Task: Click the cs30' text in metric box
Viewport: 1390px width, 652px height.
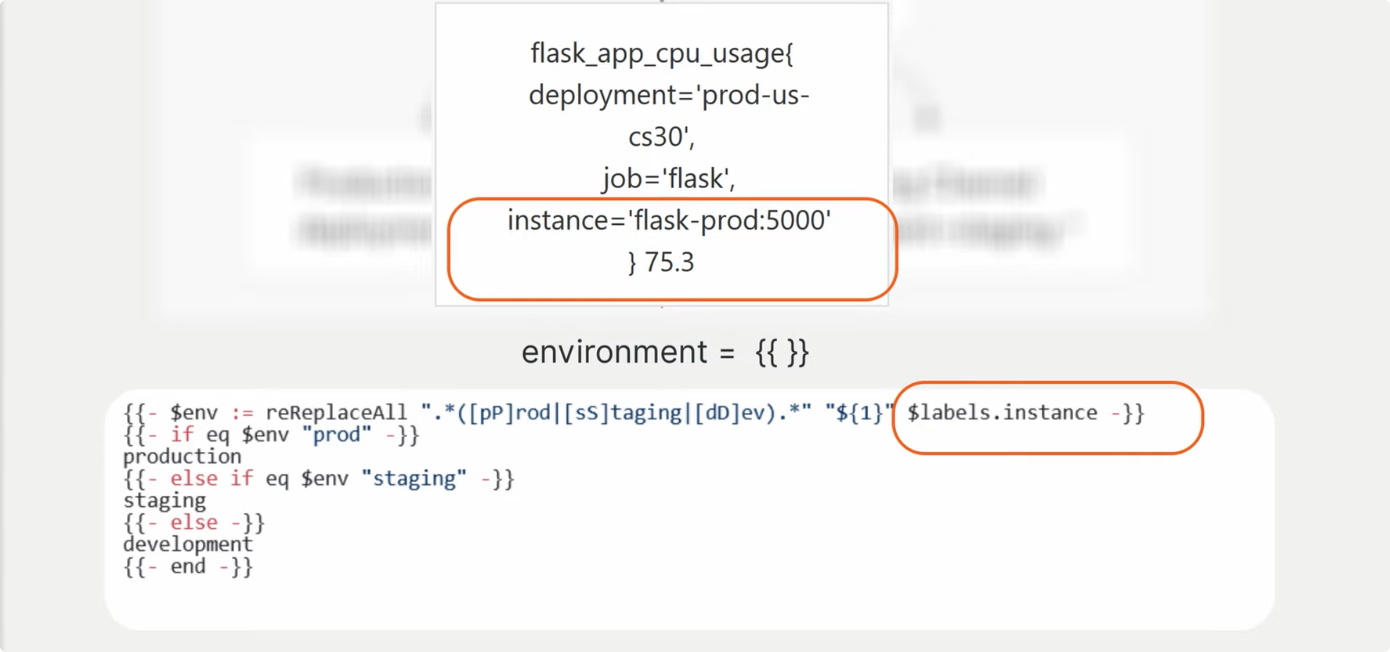Action: coord(661,136)
